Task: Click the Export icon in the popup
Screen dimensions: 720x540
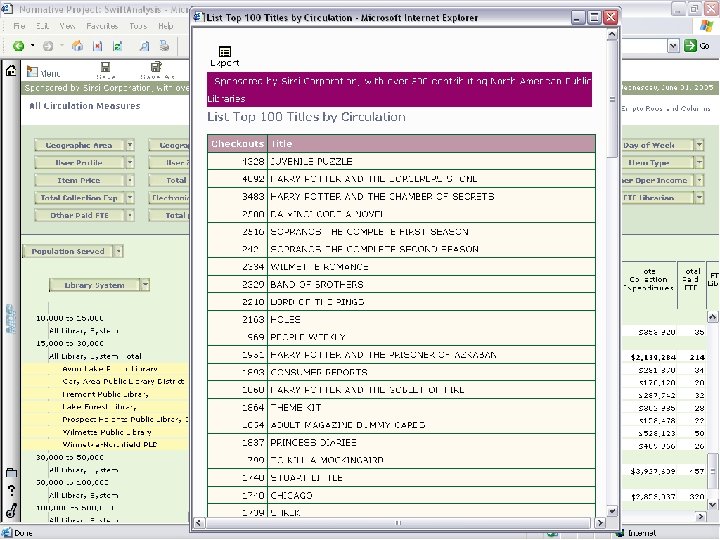Action: pos(225,52)
